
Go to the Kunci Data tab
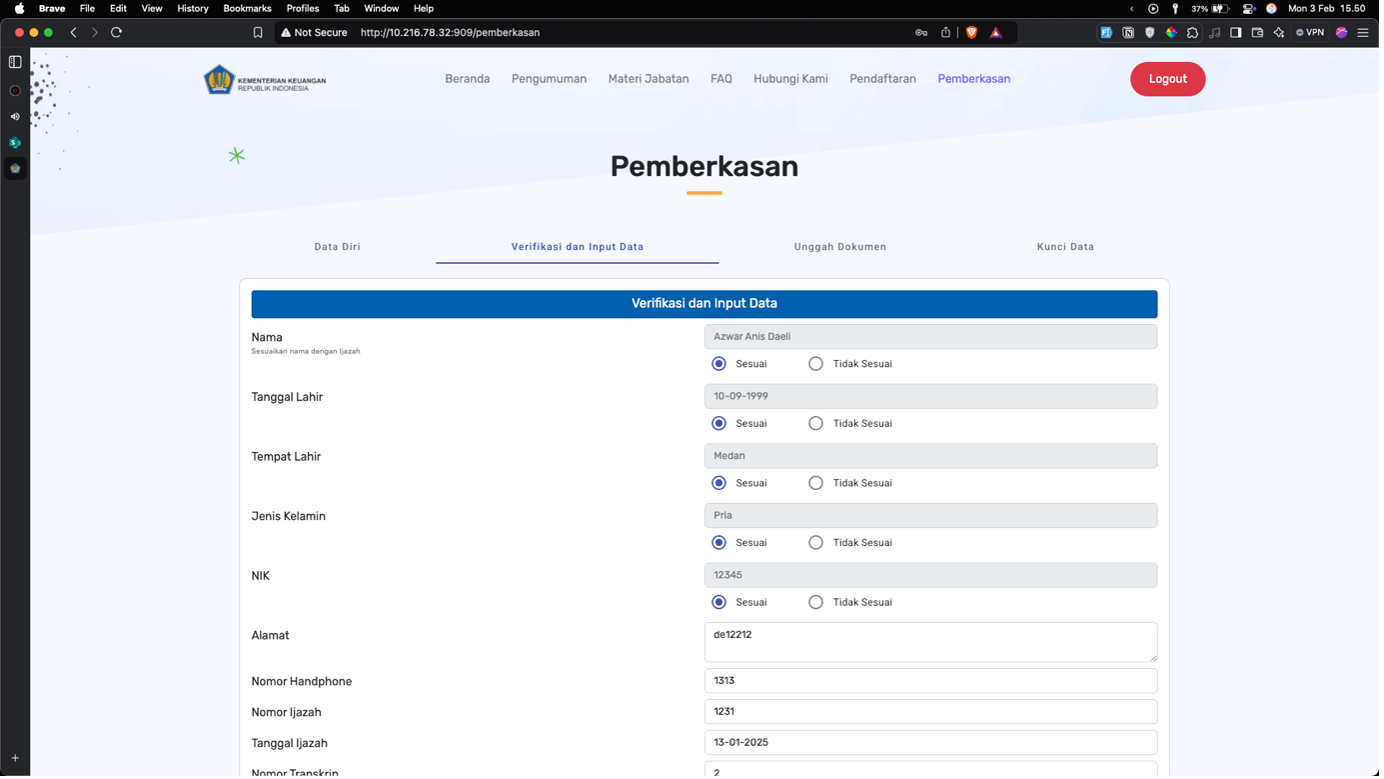pos(1065,247)
